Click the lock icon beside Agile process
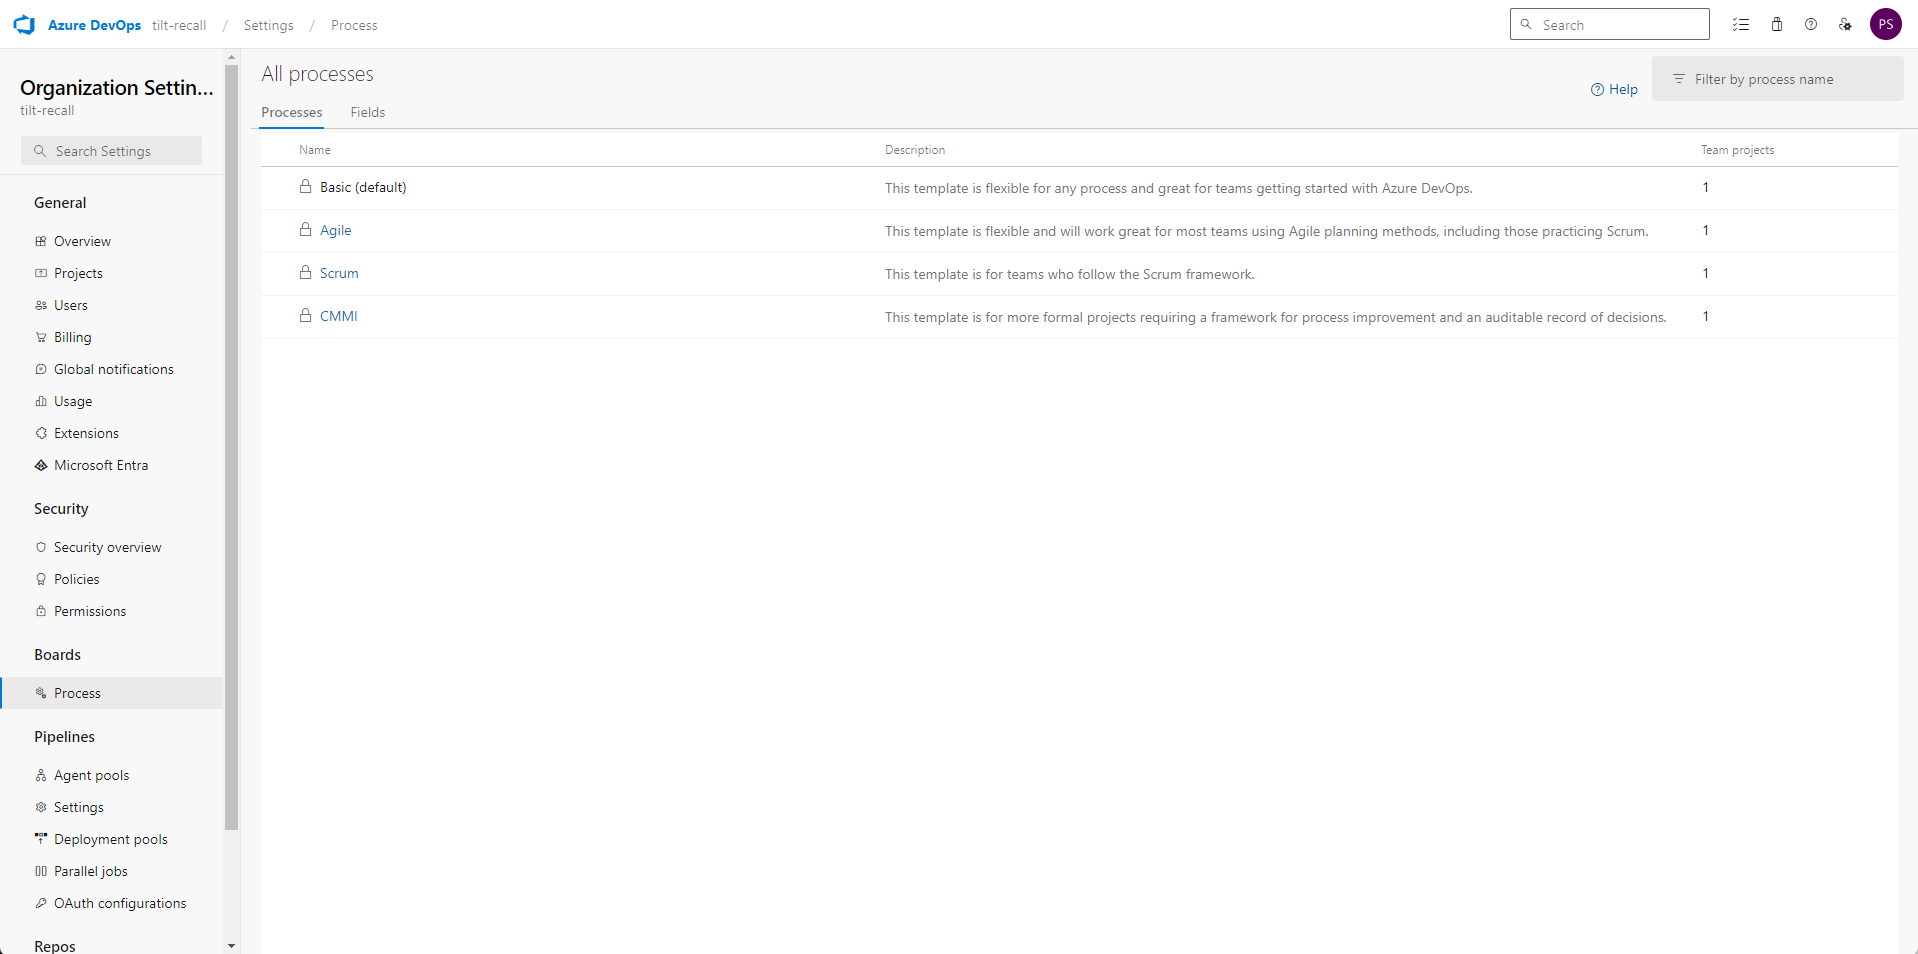 coord(304,230)
